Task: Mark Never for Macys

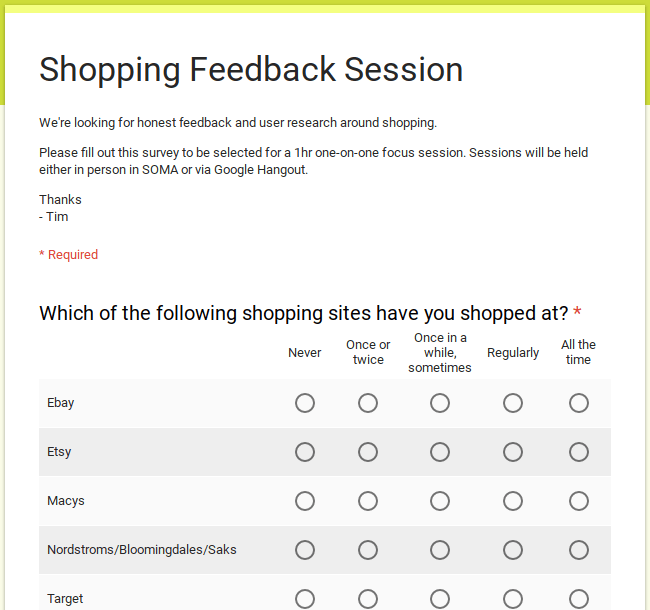Action: tap(305, 501)
